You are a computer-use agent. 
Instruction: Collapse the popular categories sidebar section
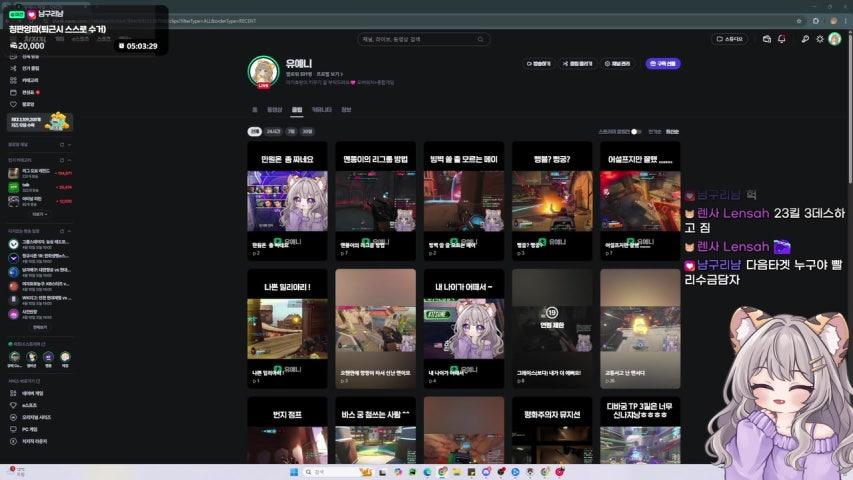(69, 161)
